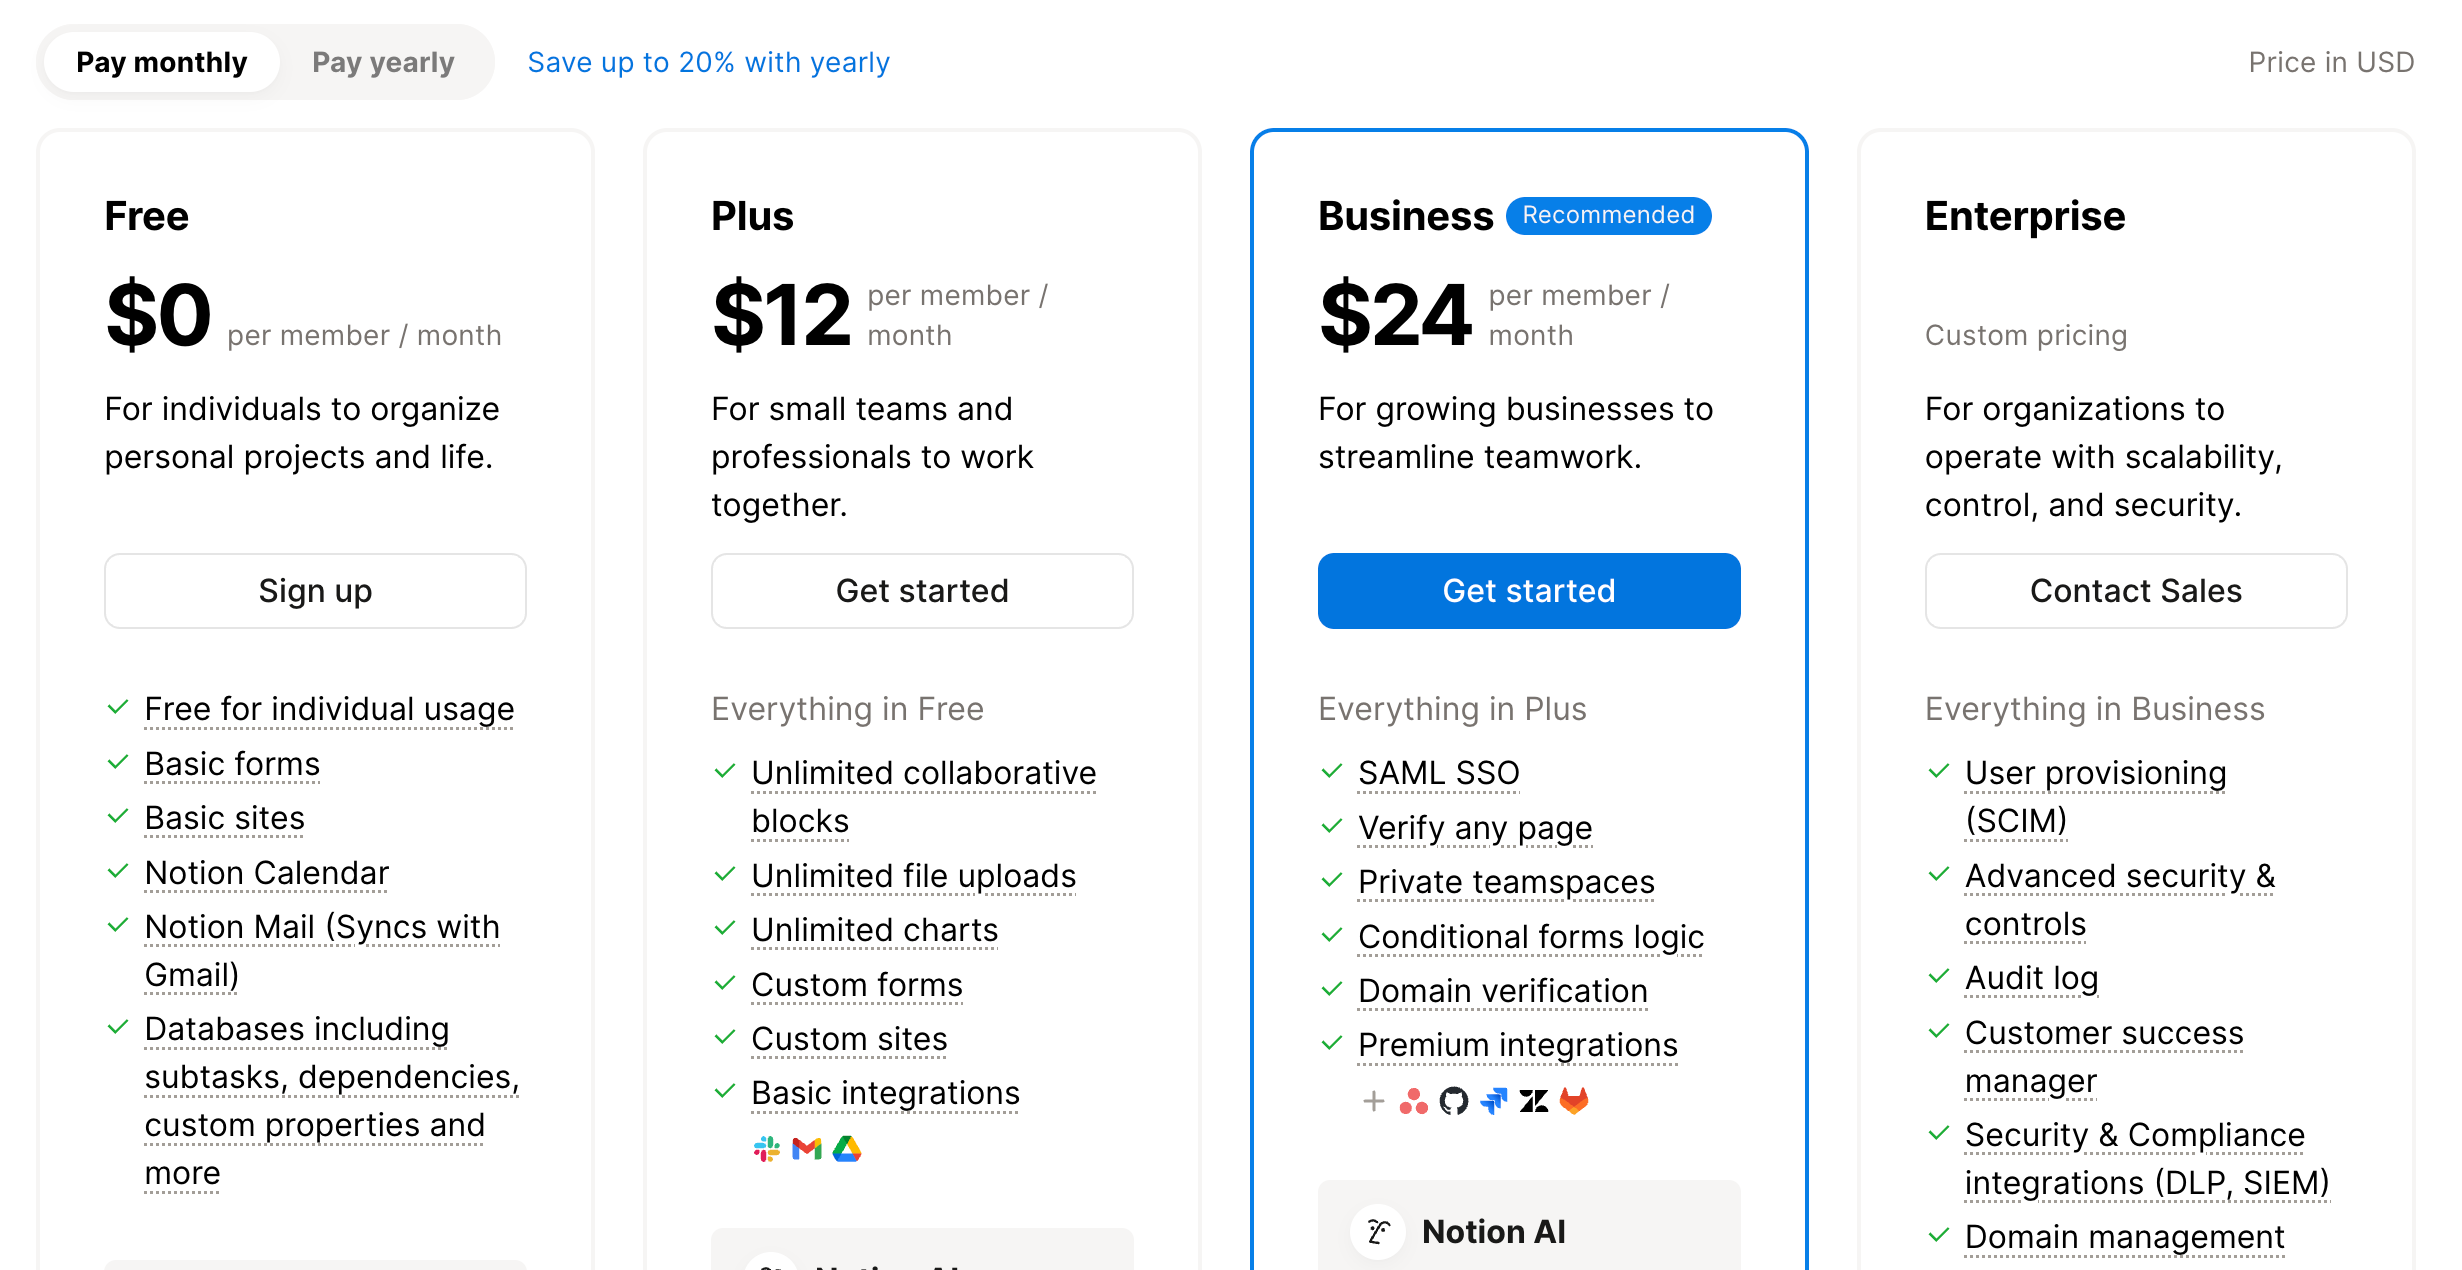Click Get started on the Plus plan

coord(922,591)
